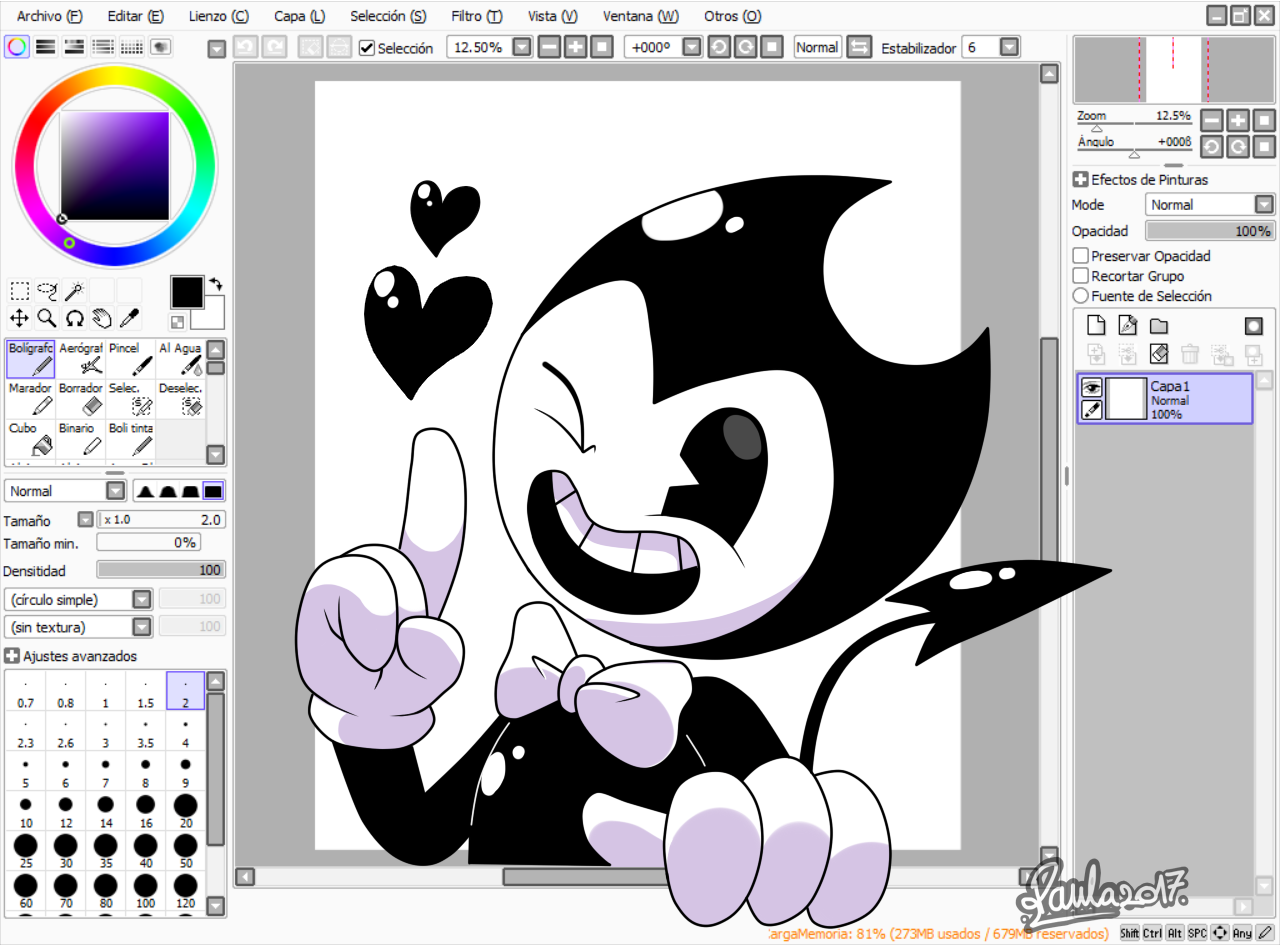Open the sin textura dropdown
Image resolution: width=1281 pixels, height=946 pixels.
[x=142, y=627]
